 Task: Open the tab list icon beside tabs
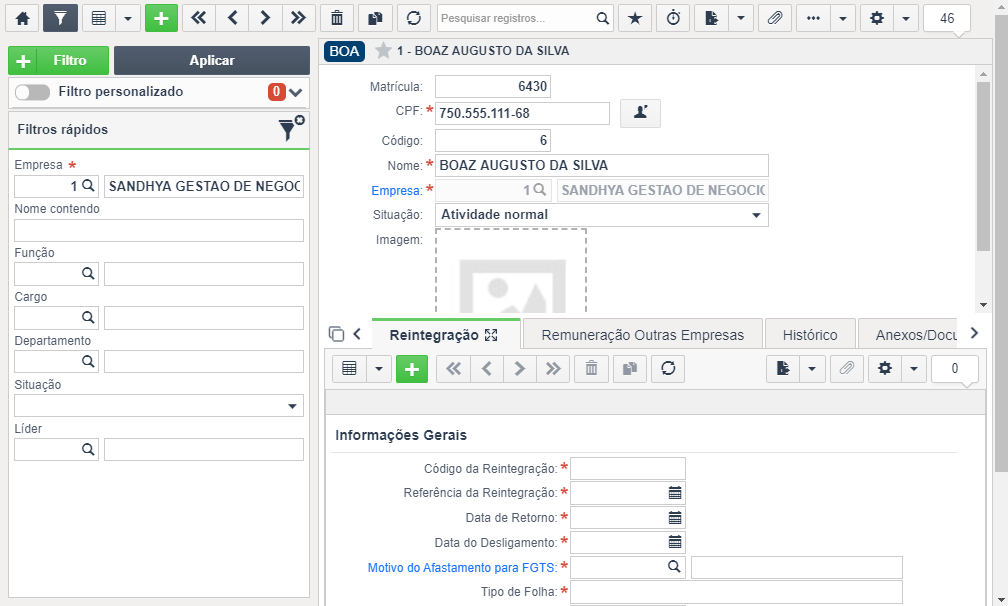point(336,334)
